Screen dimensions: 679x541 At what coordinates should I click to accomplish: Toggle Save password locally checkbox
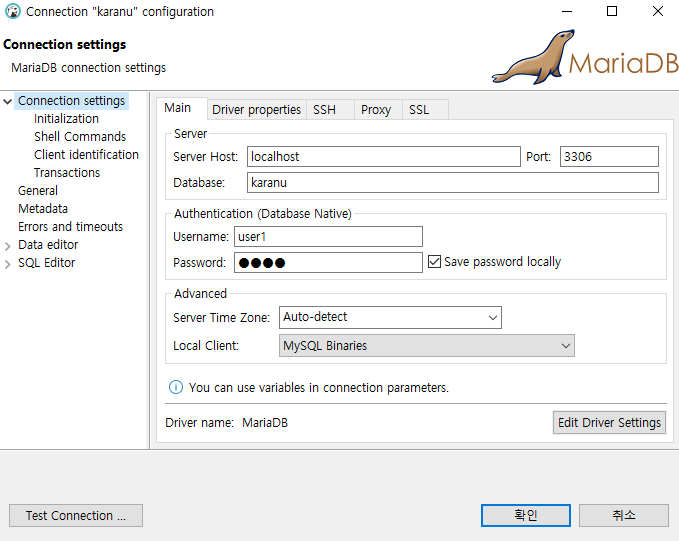click(x=434, y=262)
